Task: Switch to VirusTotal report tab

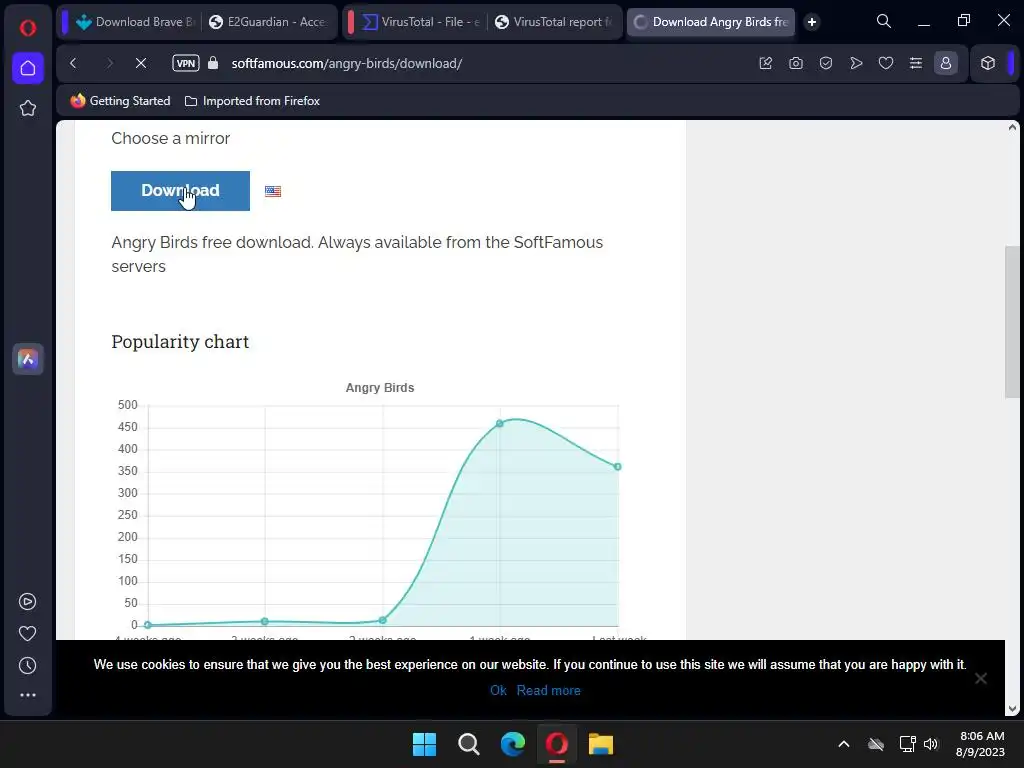Action: (x=554, y=22)
